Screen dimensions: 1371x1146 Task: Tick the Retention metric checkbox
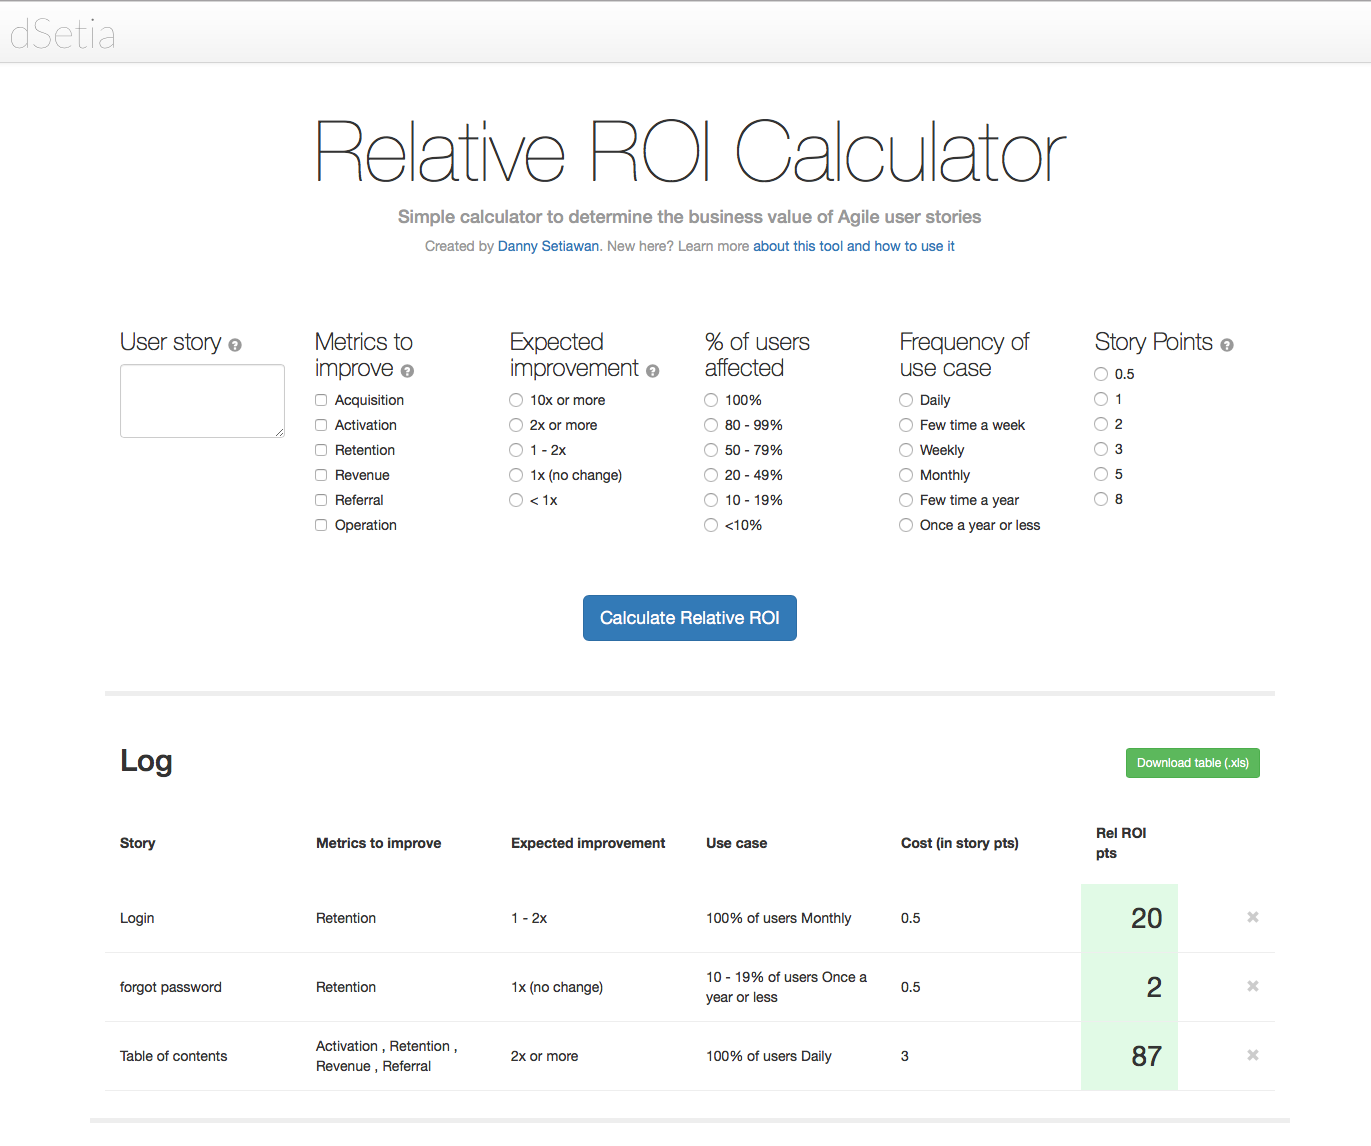pos(321,450)
